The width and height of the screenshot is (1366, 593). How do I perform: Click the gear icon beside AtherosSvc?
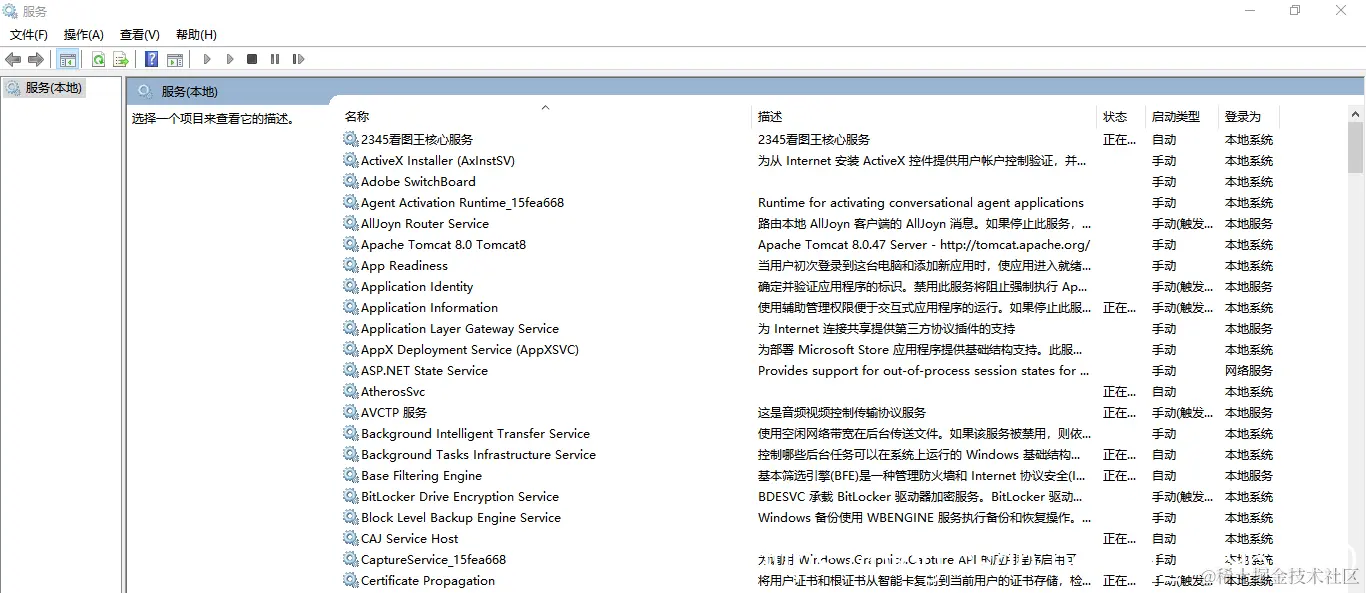[x=350, y=391]
